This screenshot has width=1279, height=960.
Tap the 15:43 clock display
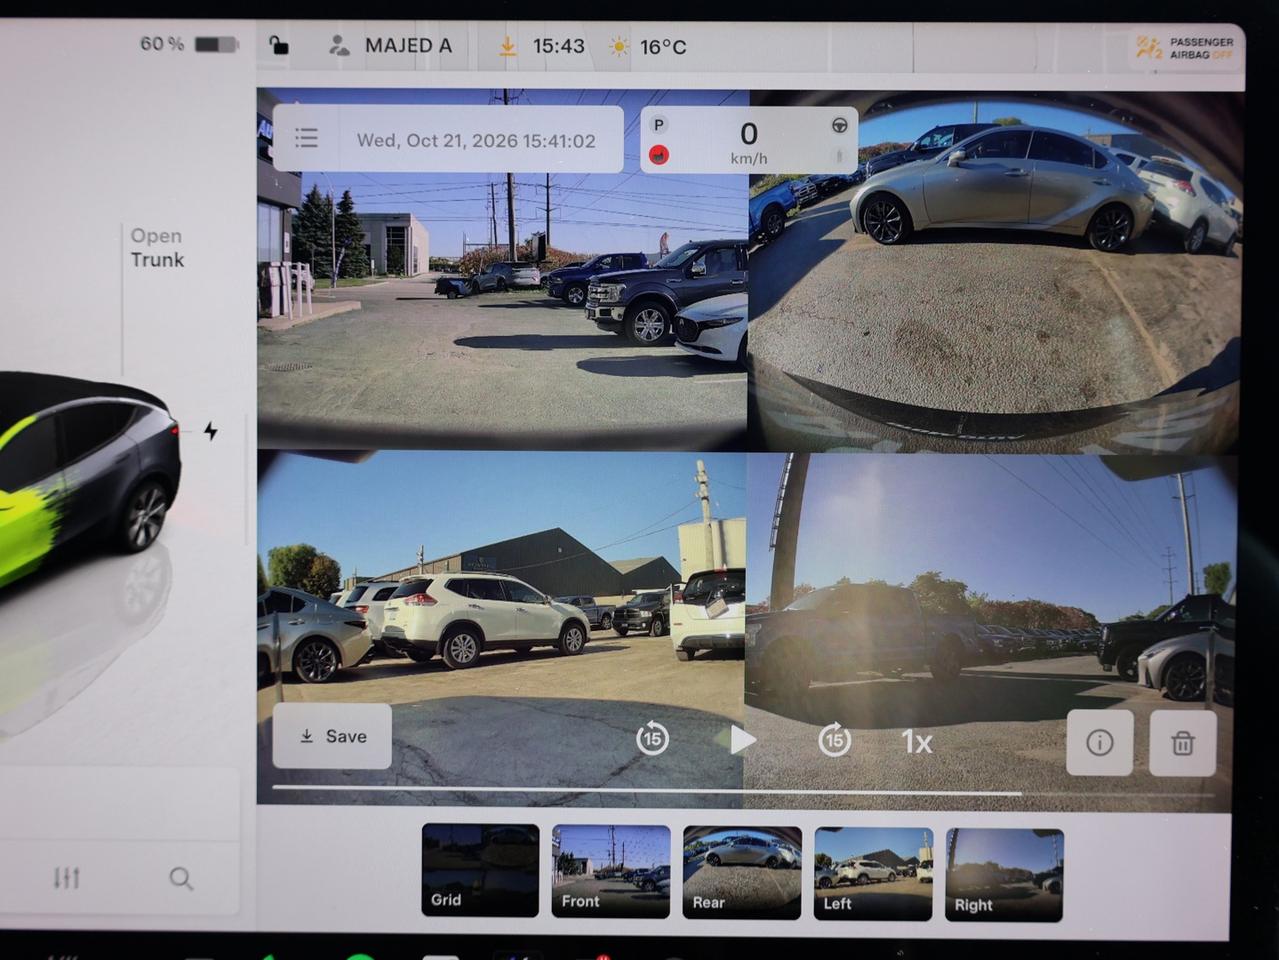tap(558, 46)
